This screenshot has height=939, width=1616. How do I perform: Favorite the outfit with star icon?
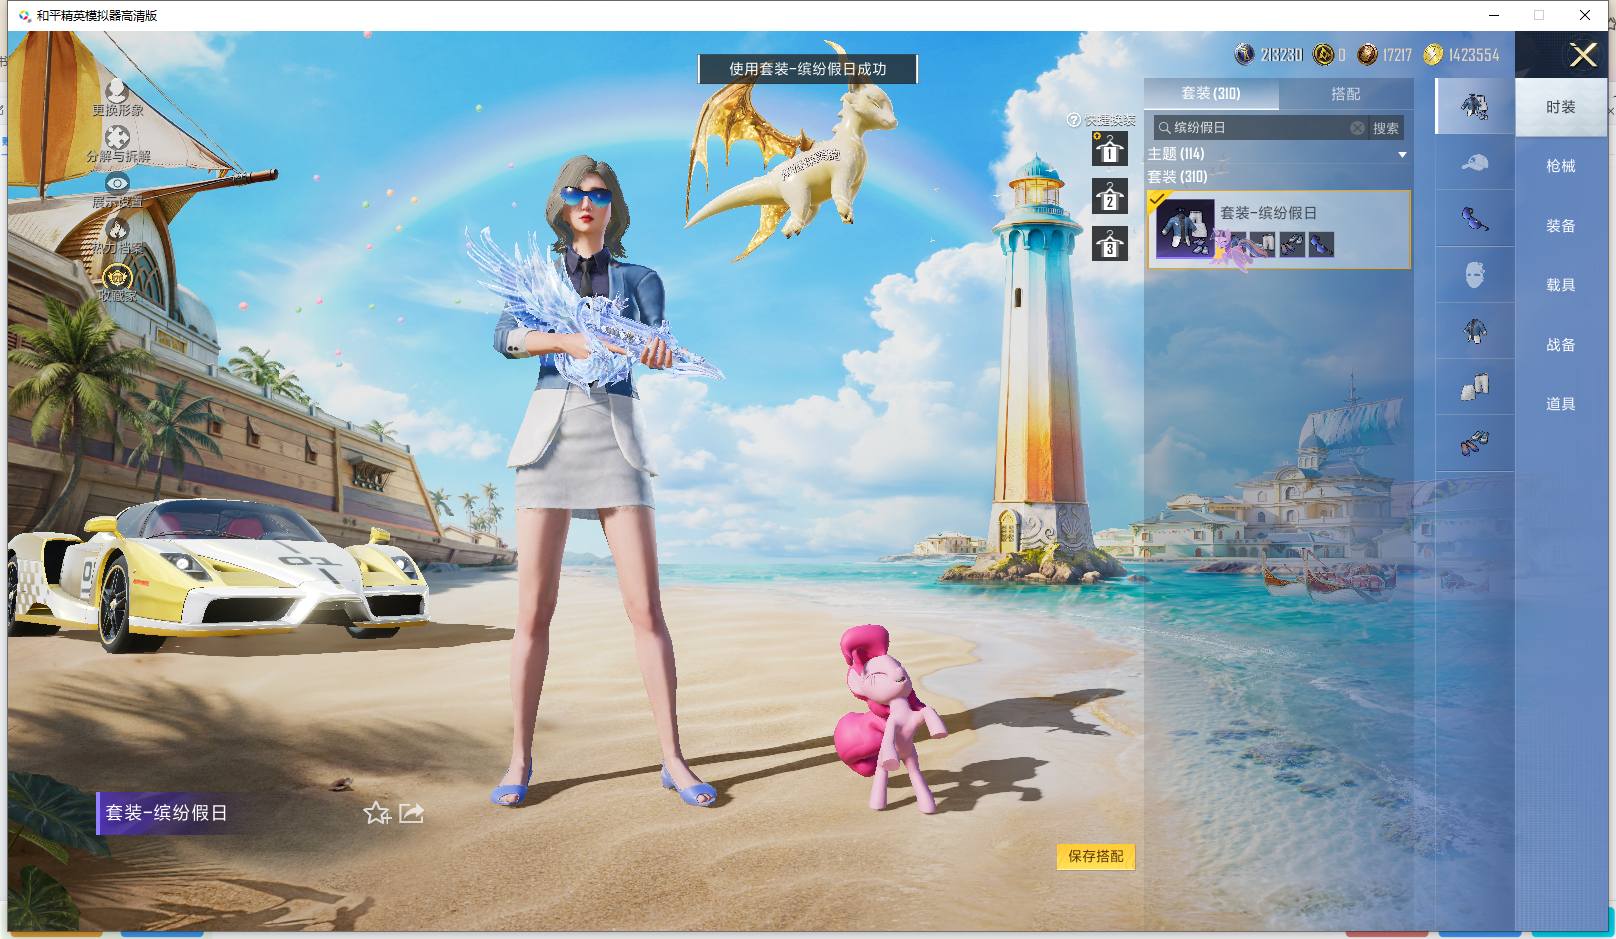[377, 813]
